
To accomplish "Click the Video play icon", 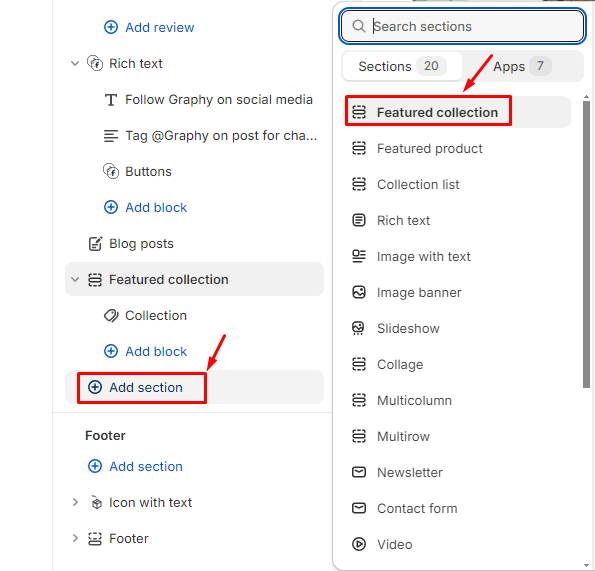I will 359,544.
